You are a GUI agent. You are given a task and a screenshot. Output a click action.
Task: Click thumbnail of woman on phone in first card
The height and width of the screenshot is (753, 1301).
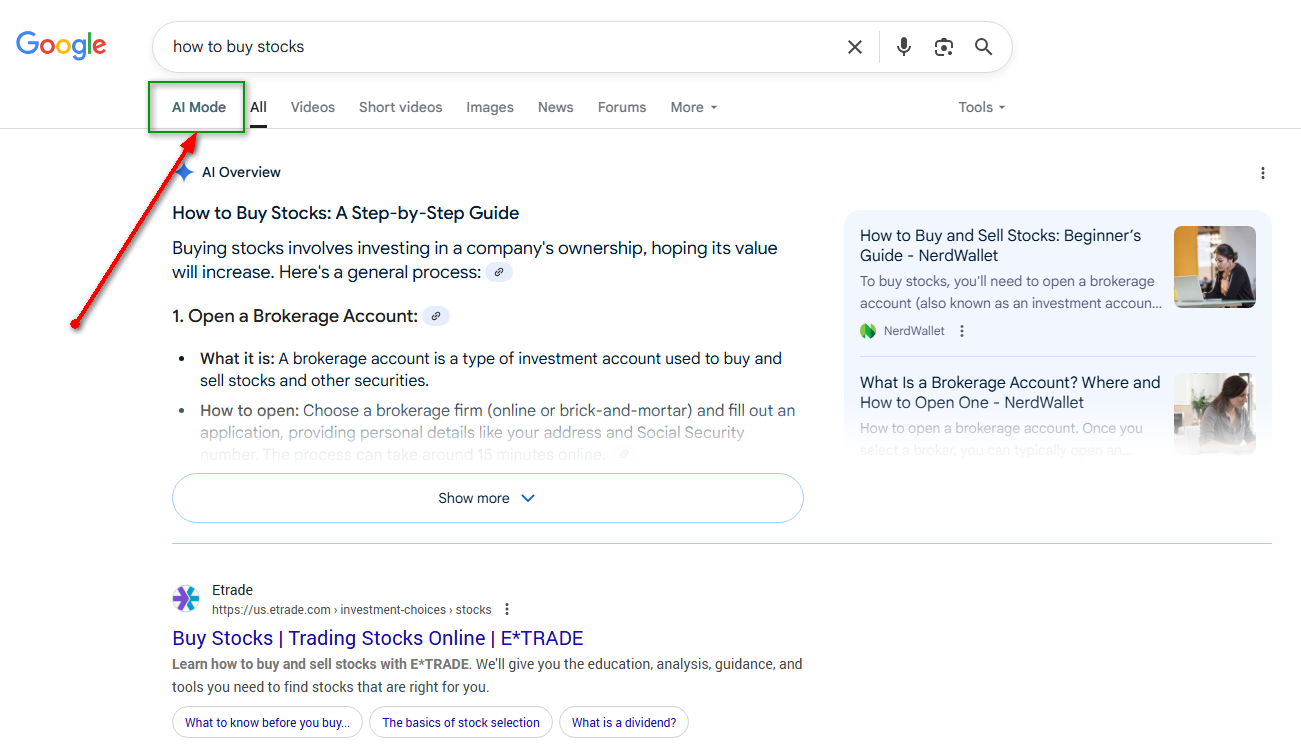click(1214, 266)
